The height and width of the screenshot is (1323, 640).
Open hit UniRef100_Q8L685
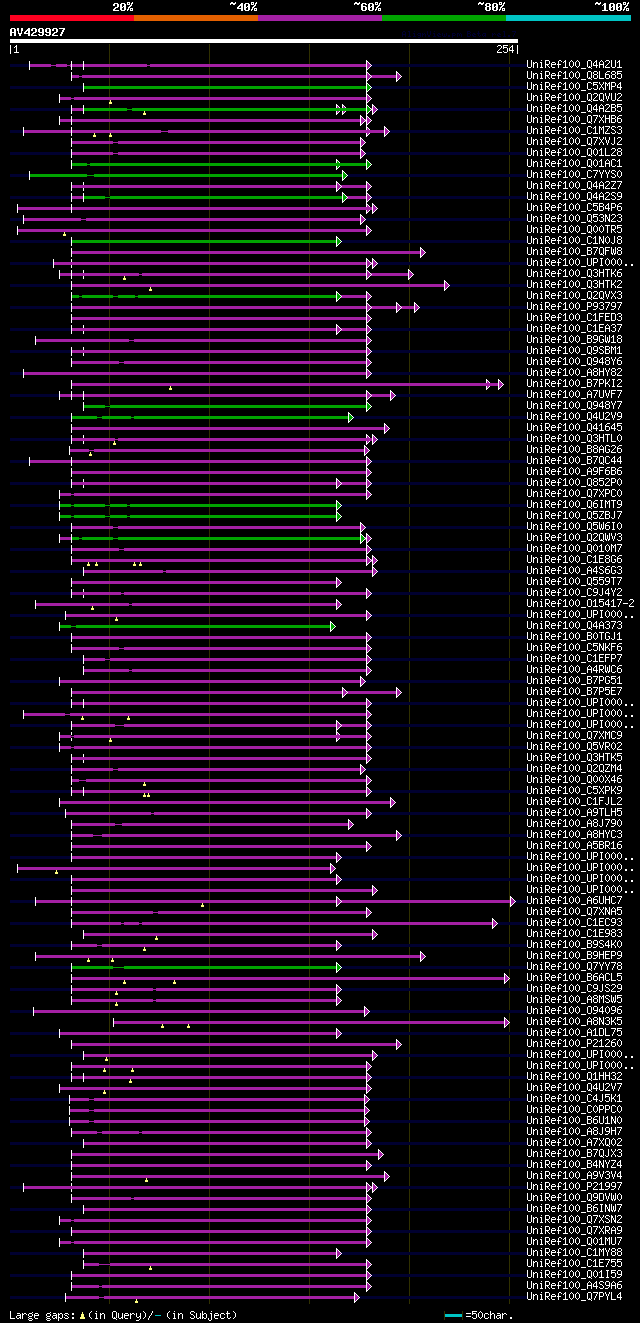tap(575, 75)
